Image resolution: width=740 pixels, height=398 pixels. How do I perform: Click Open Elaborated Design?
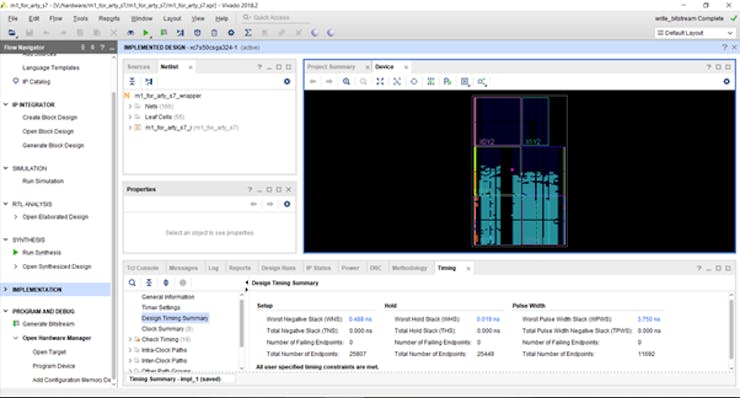(55, 217)
